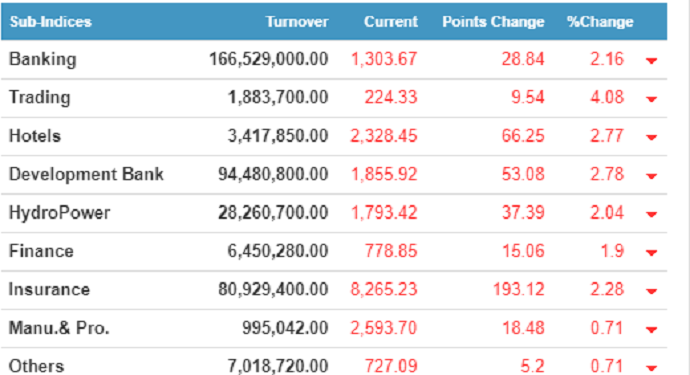Click the Banking turnover 166,529,000.00
Image resolution: width=690 pixels, height=375 pixels.
[x=269, y=59]
